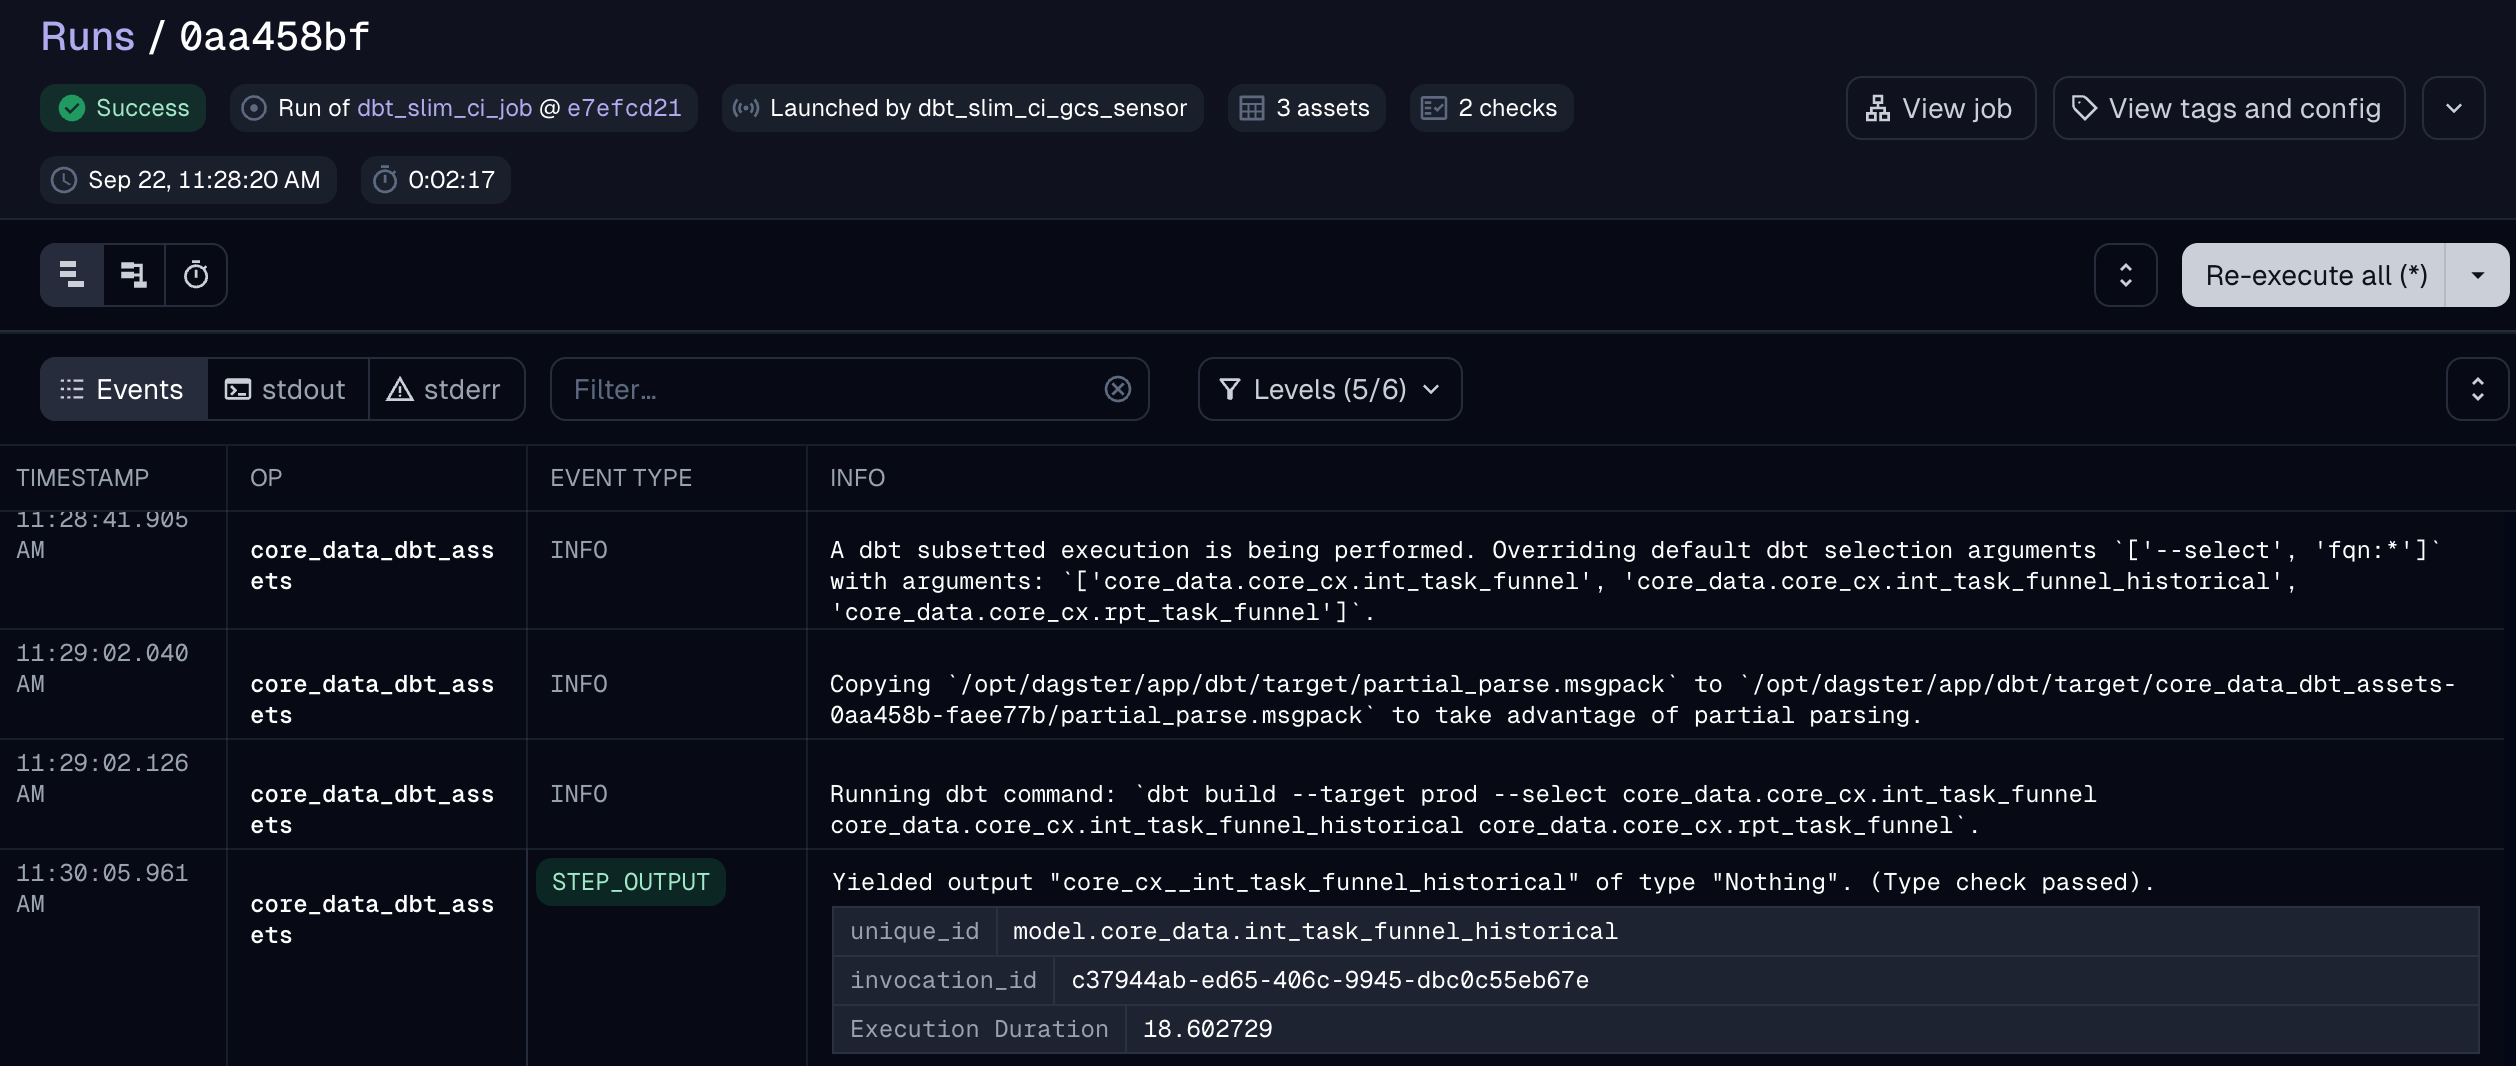
Task: Click Re-execute all (*) button
Action: 2315,275
